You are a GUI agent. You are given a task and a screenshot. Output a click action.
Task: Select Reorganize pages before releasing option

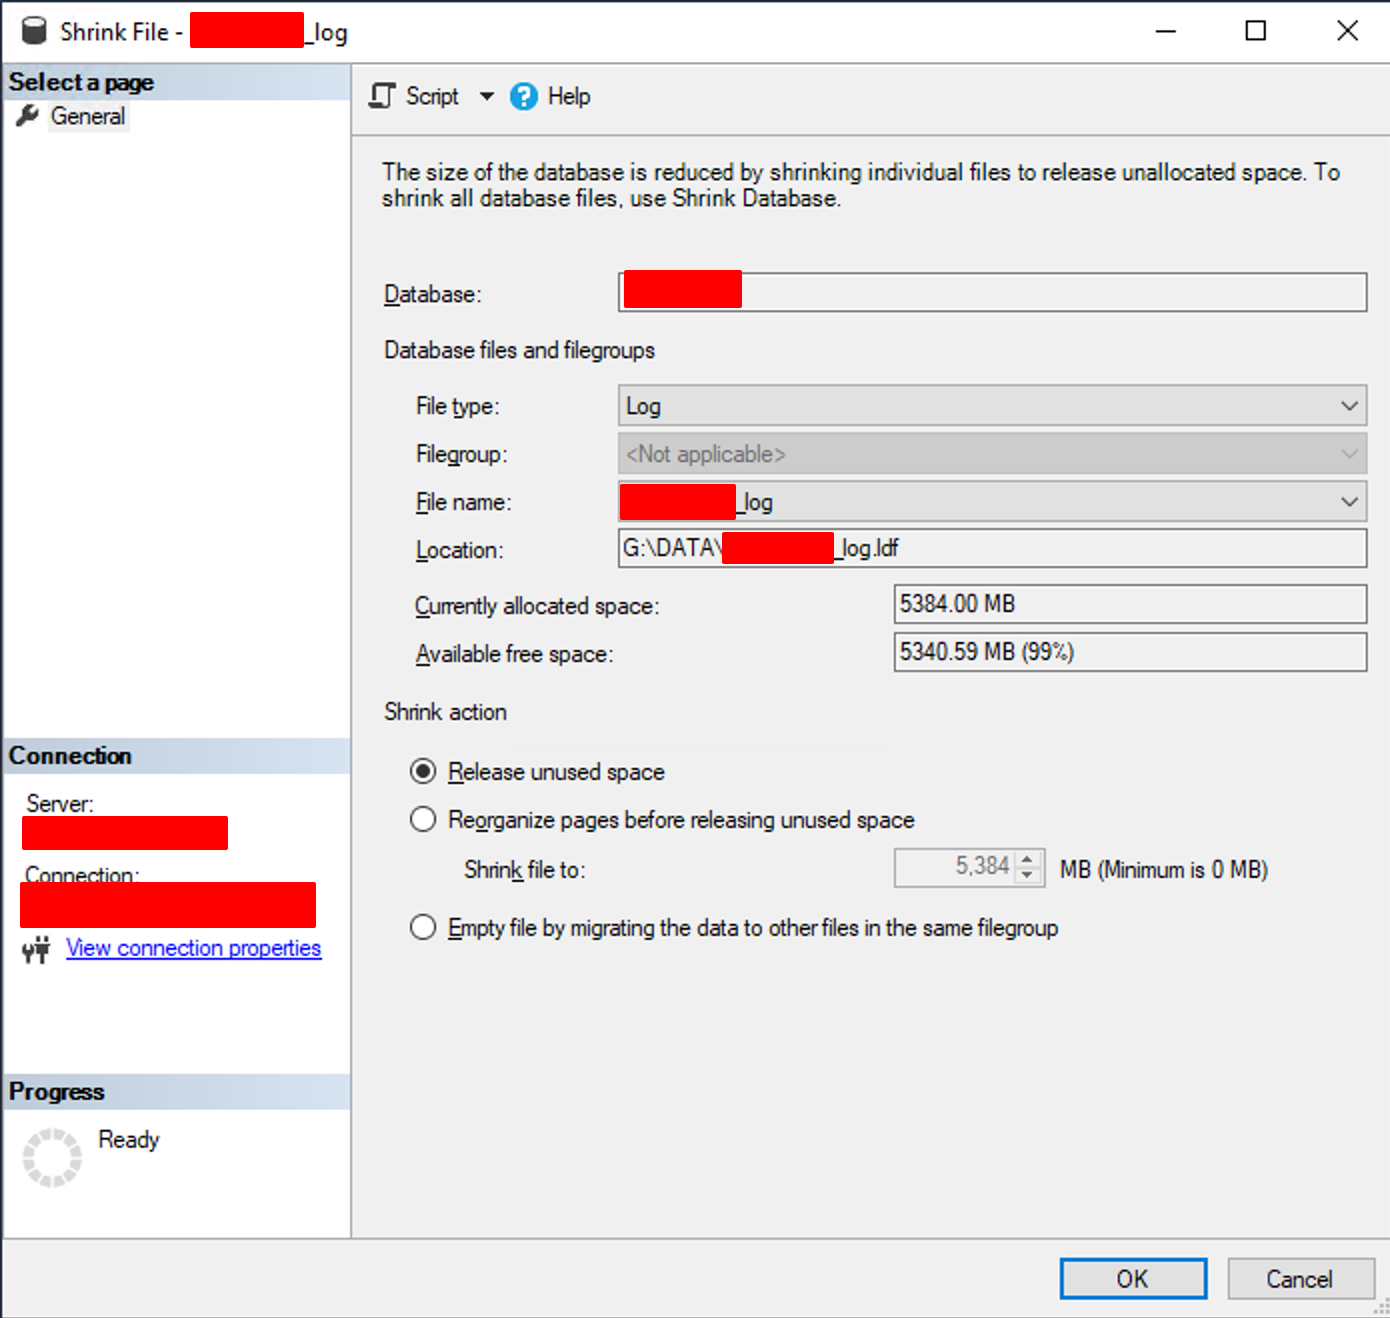click(423, 819)
